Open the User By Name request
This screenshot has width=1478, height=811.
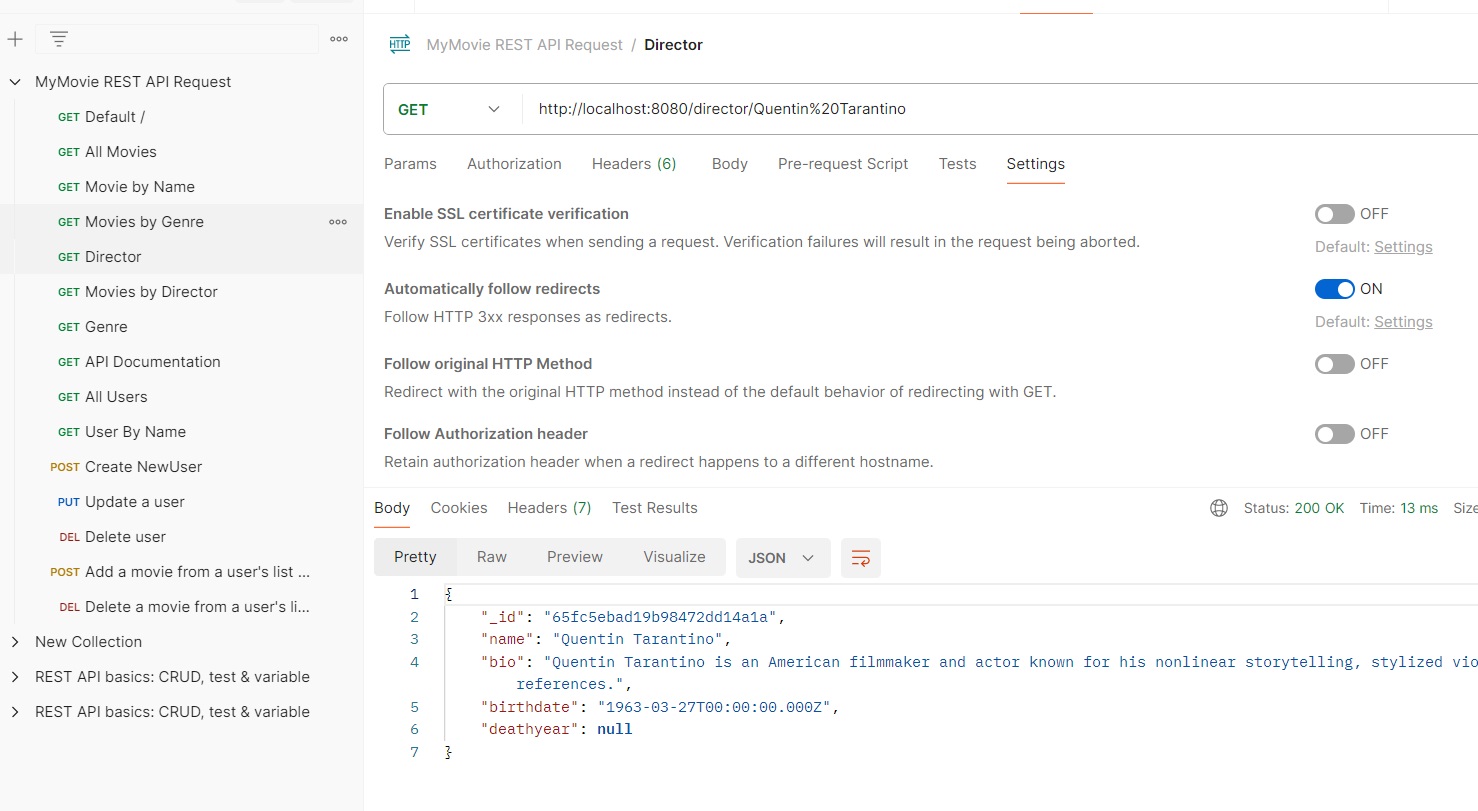[135, 432]
